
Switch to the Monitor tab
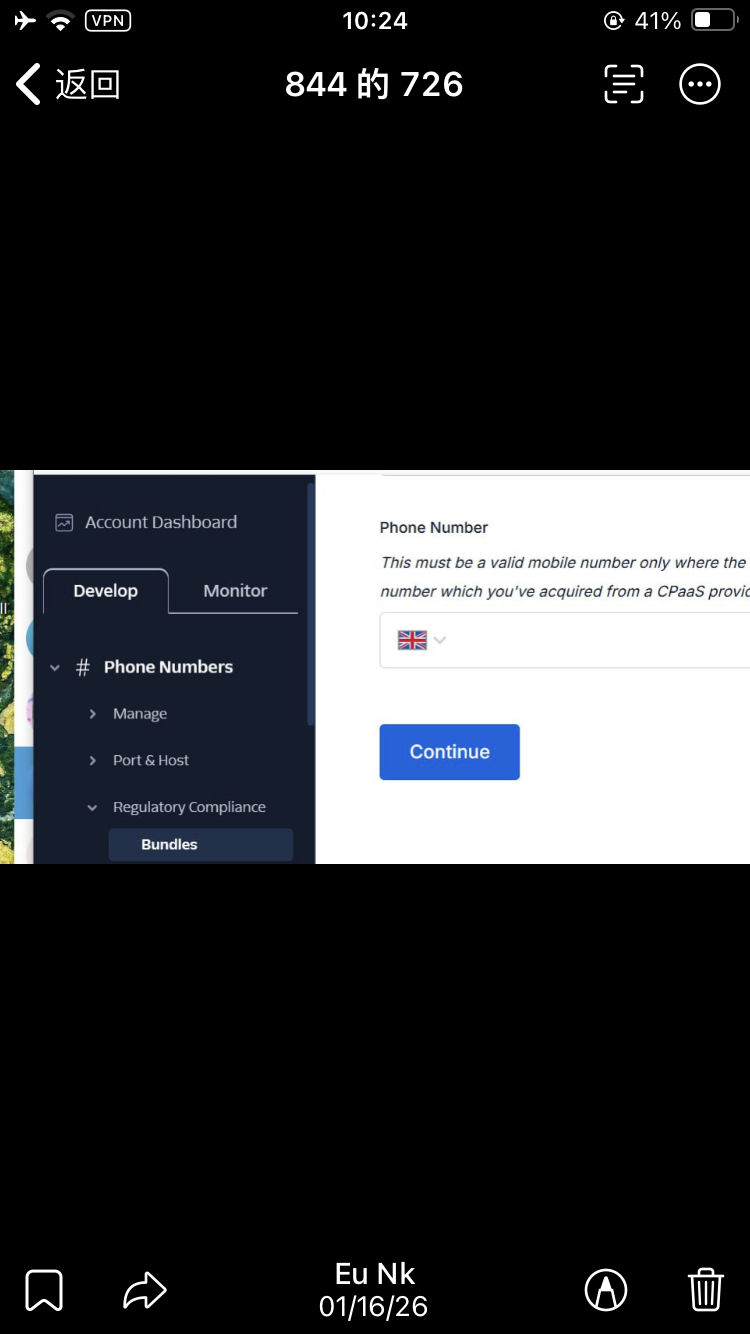[x=235, y=591]
